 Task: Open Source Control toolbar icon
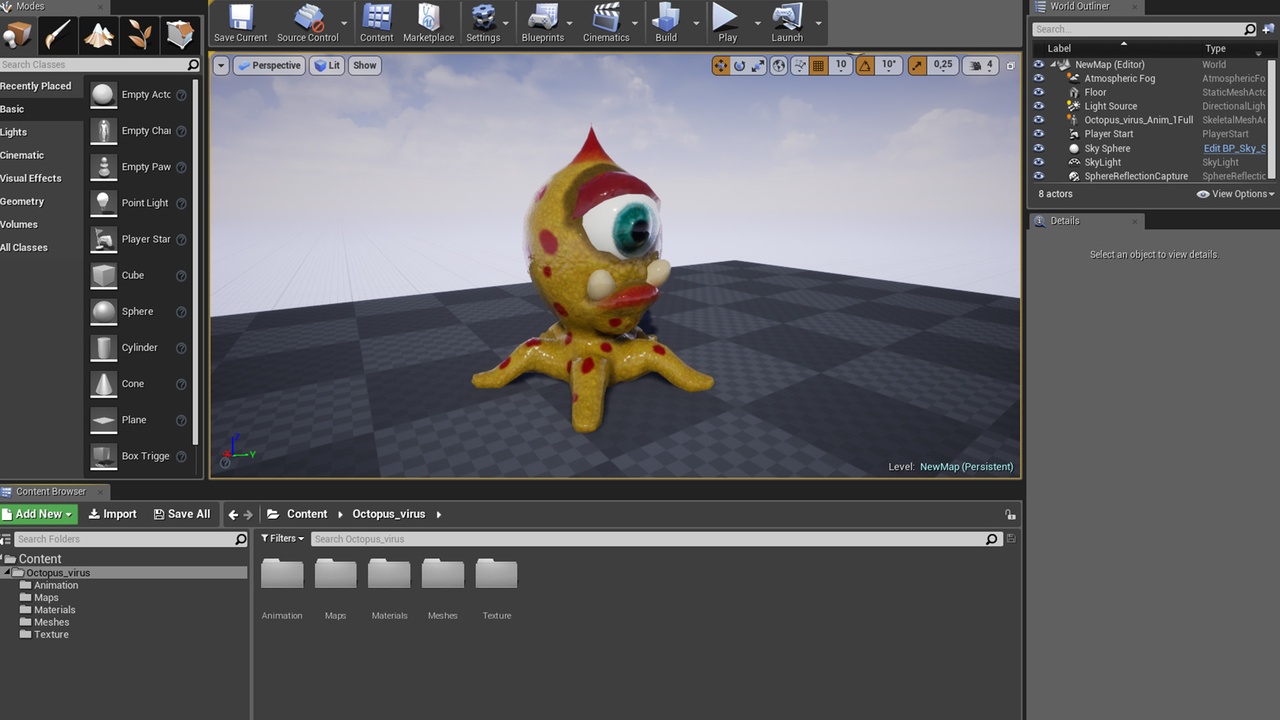tap(307, 24)
